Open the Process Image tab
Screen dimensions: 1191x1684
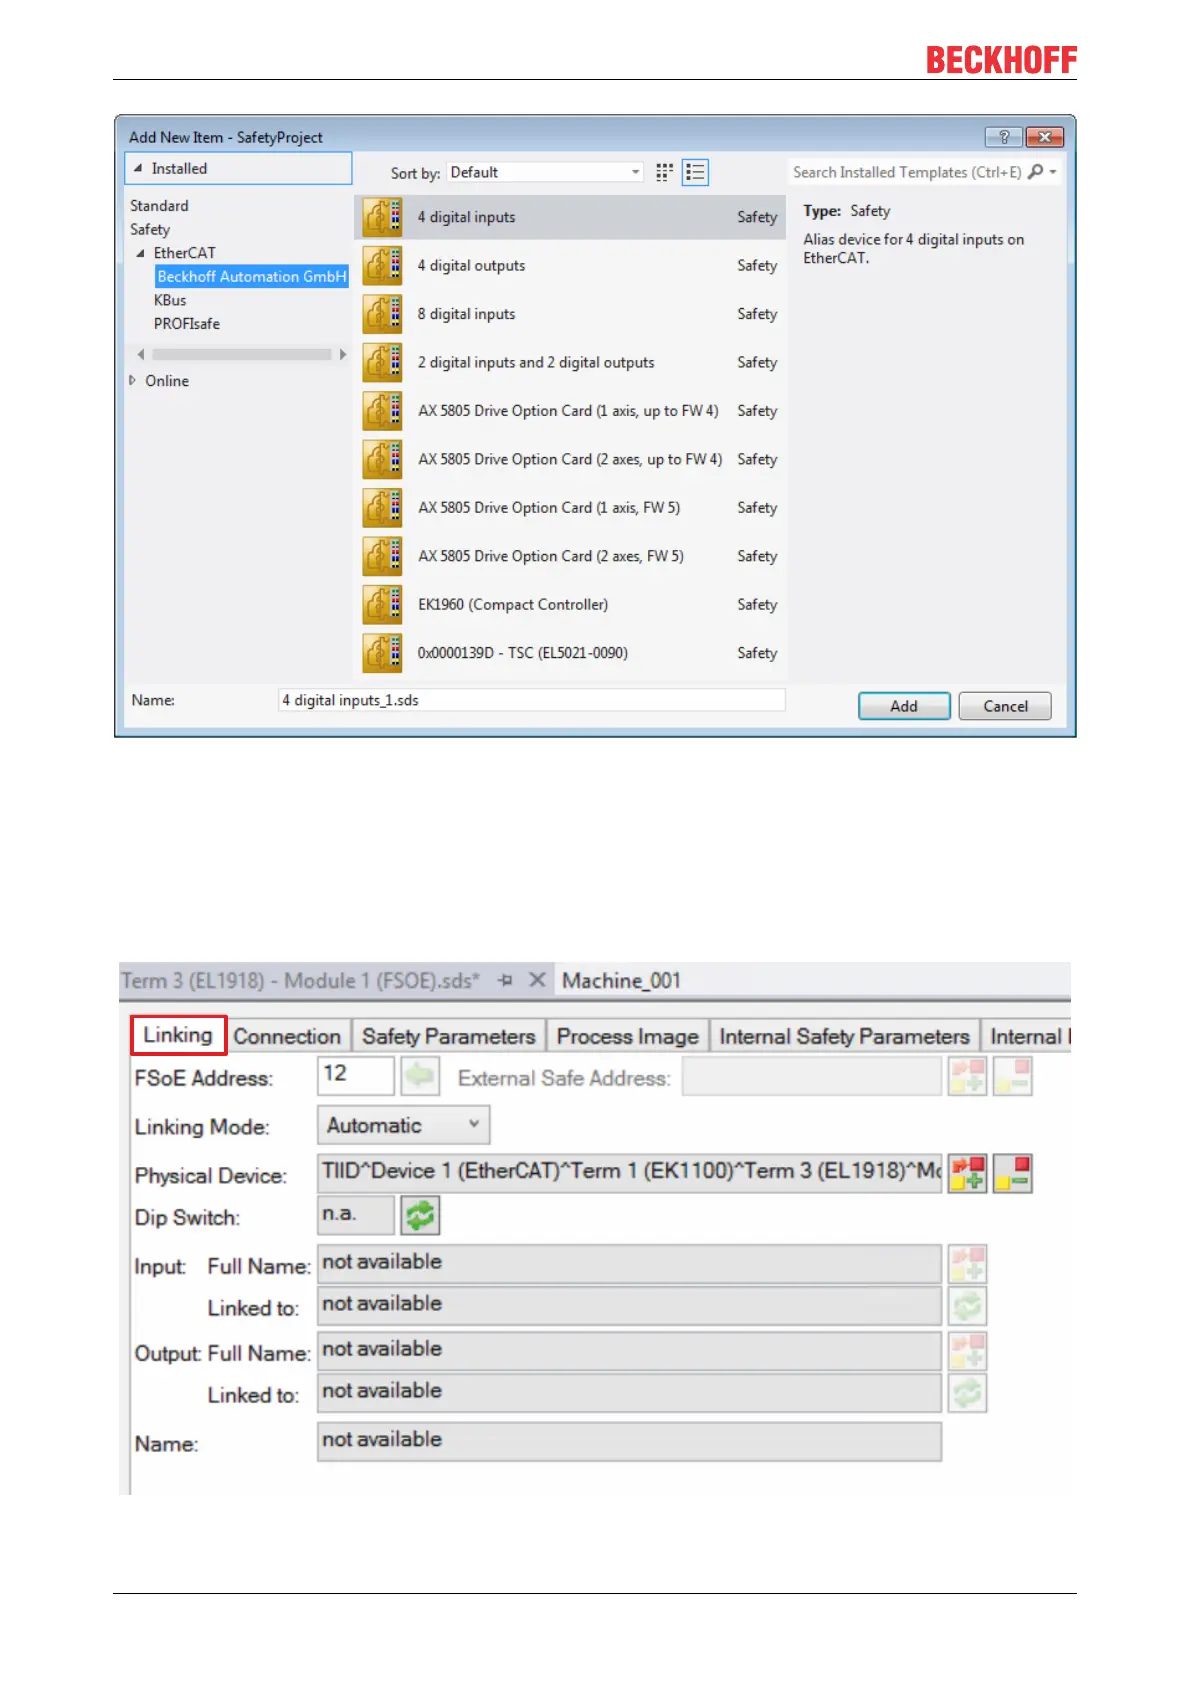pos(627,1036)
